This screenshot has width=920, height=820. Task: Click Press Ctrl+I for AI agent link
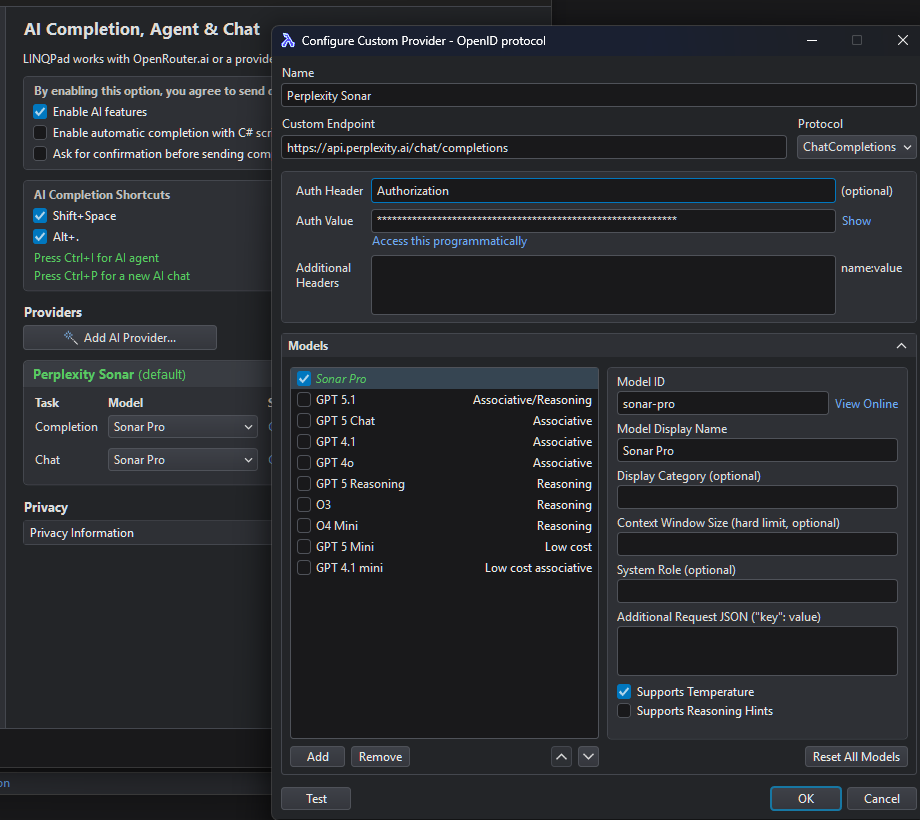pyautogui.click(x=96, y=258)
